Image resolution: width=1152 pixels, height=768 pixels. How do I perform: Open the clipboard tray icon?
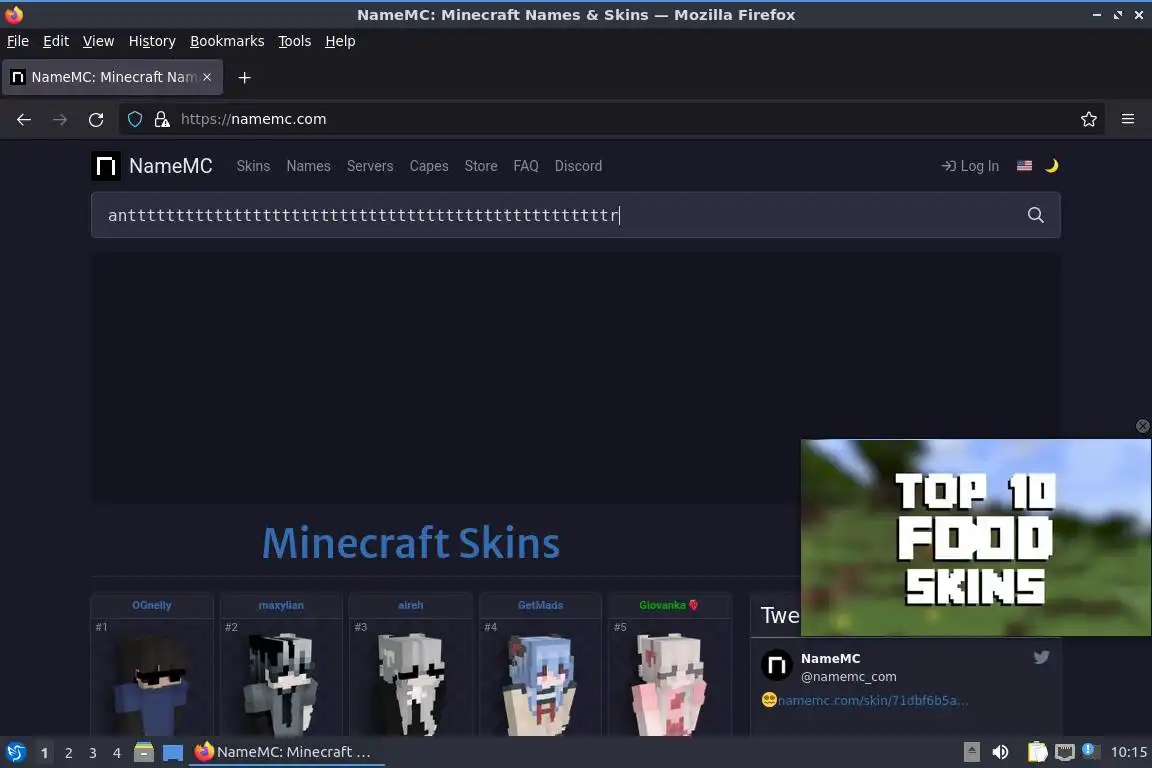(x=1037, y=752)
